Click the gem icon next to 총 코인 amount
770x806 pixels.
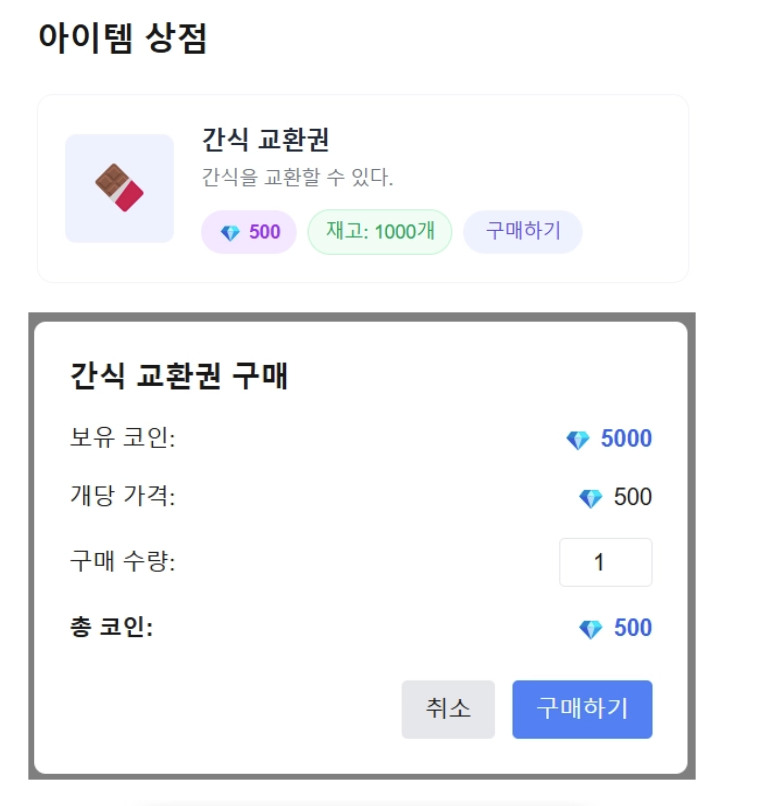[x=591, y=629]
